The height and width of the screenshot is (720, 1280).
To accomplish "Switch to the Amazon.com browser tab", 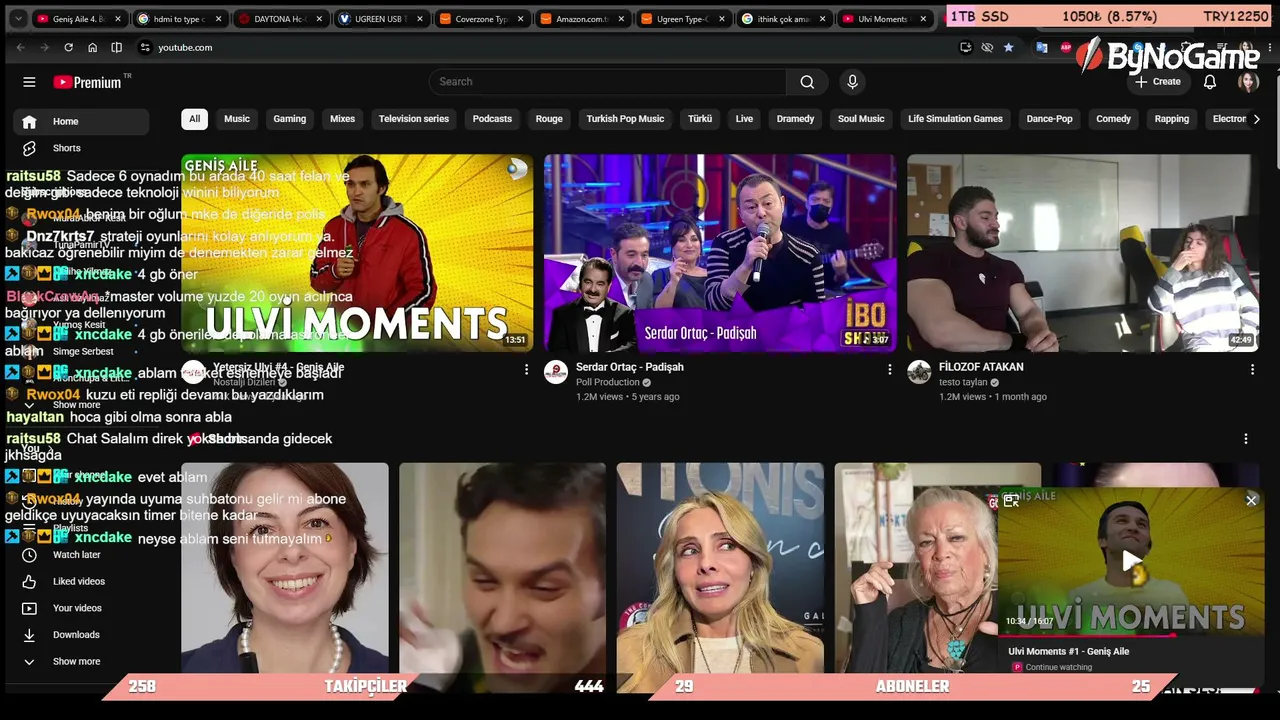I will pyautogui.click(x=582, y=19).
